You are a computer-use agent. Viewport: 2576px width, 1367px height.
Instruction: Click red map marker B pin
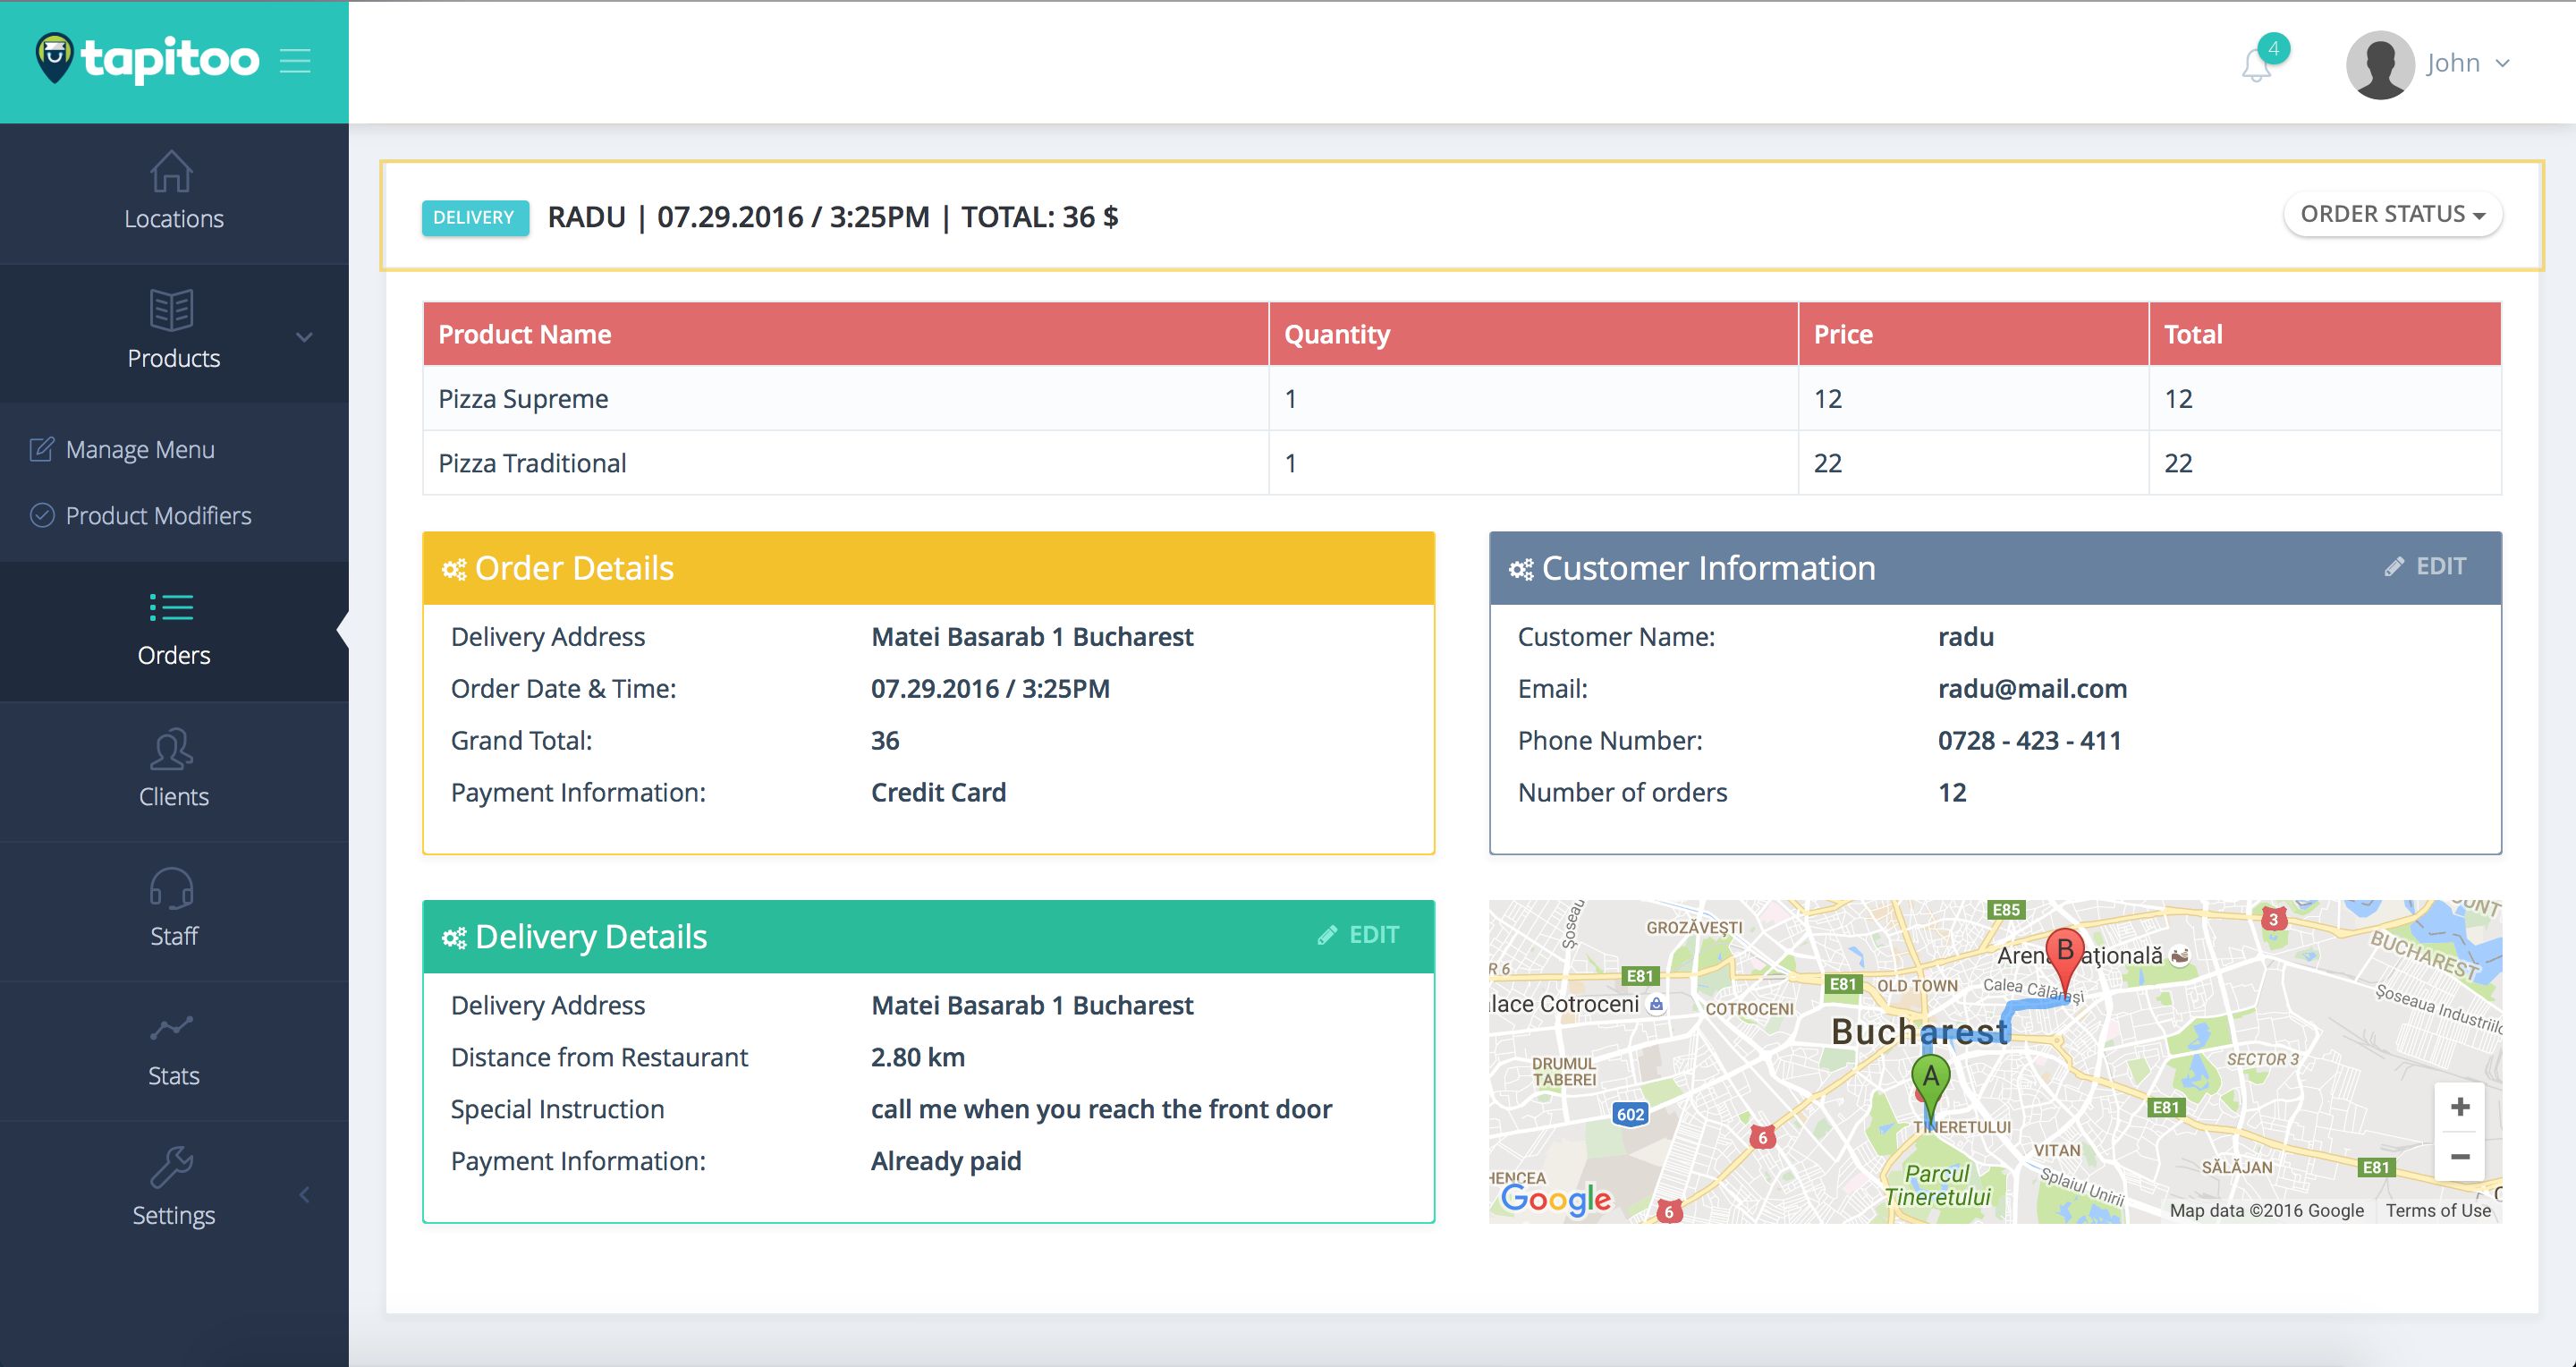[x=2064, y=953]
